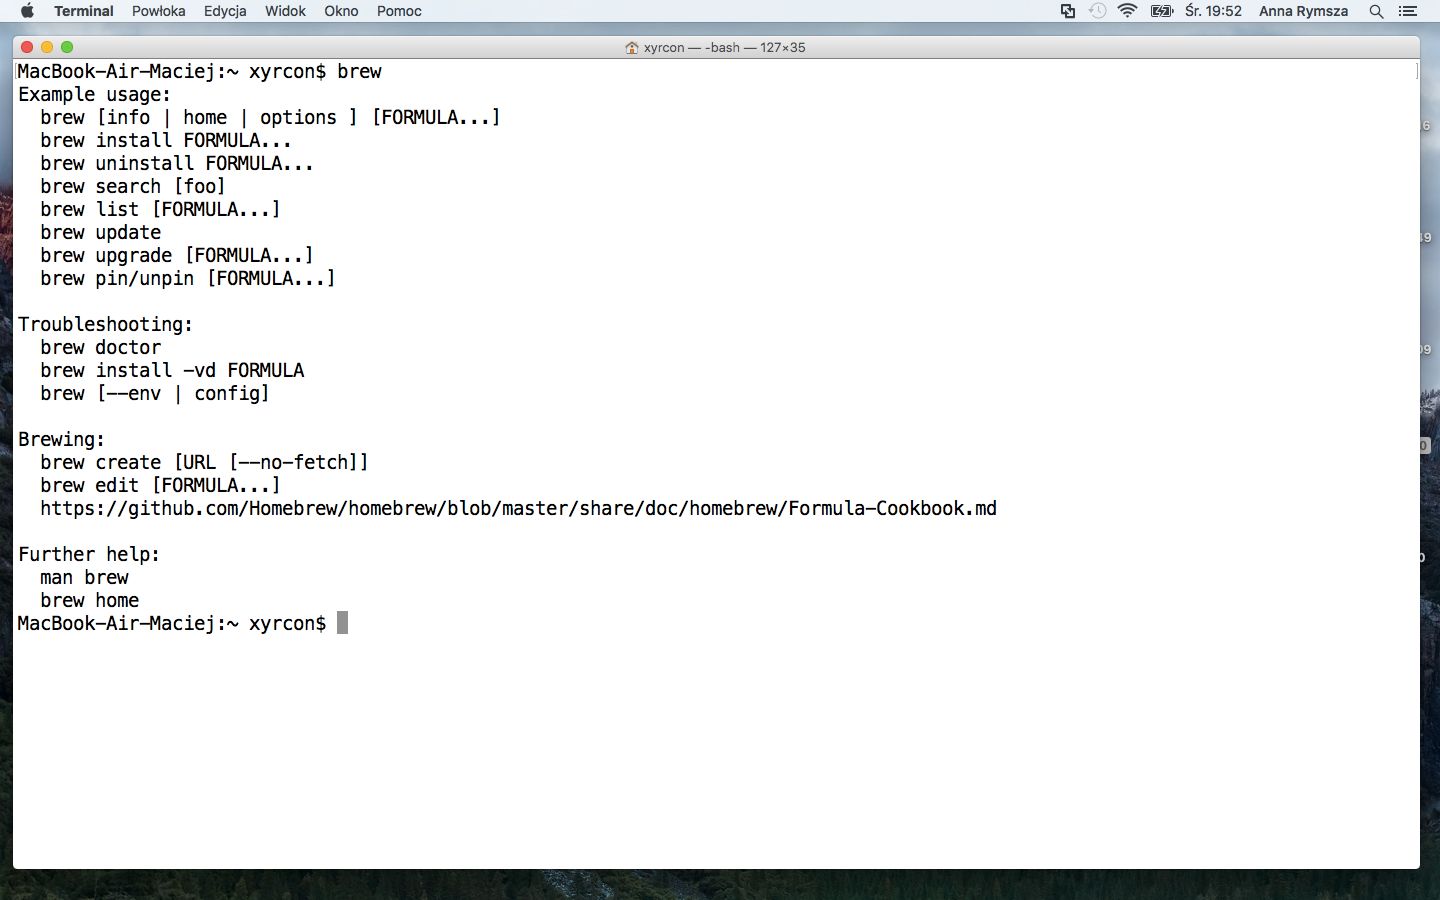This screenshot has width=1440, height=900.
Task: Click the 'brew edit [FORMULA...]' line
Action: tap(160, 485)
